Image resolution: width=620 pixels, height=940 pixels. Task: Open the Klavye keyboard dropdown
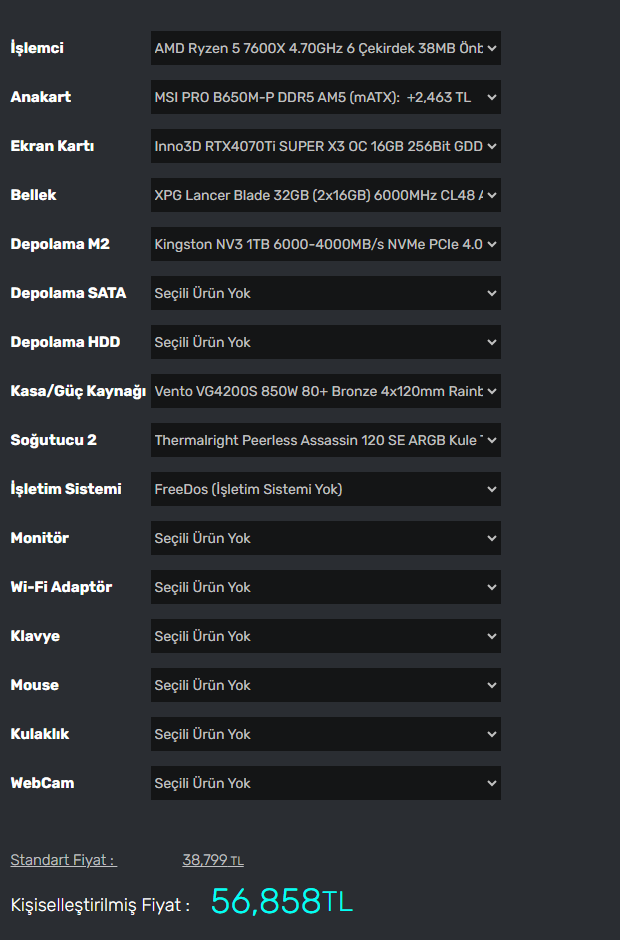(325, 636)
